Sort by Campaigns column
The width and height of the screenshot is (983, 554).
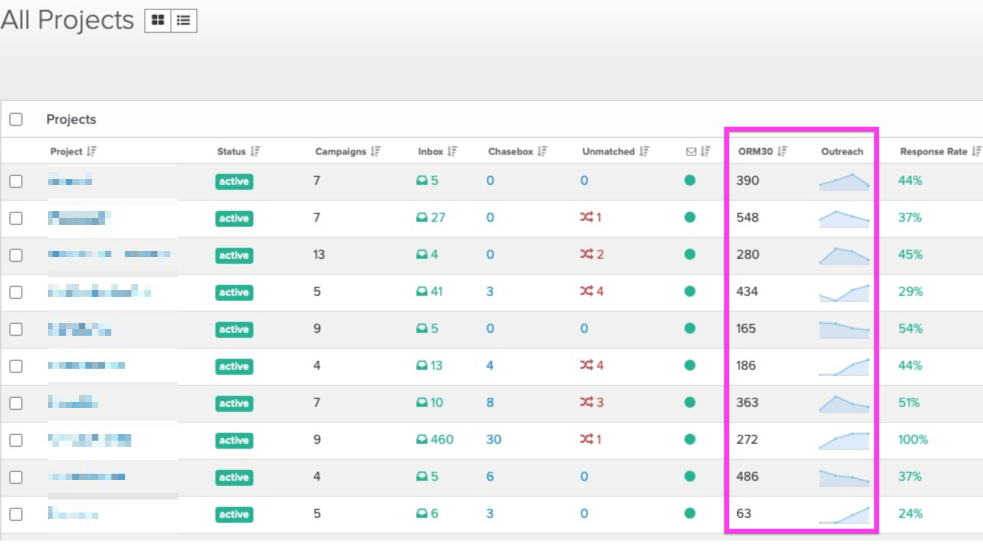pyautogui.click(x=376, y=152)
